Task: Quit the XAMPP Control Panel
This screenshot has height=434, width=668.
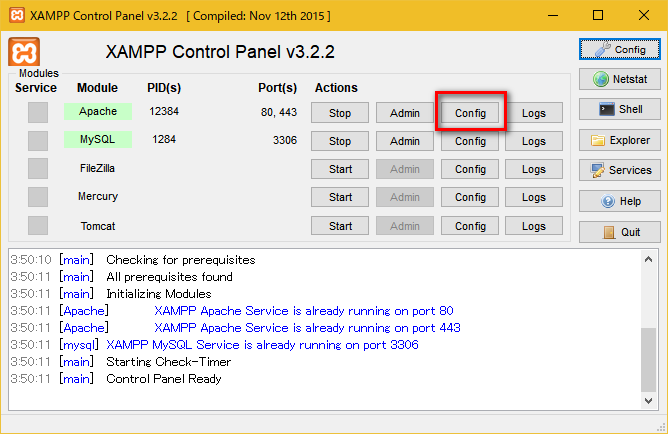Action: [x=620, y=232]
